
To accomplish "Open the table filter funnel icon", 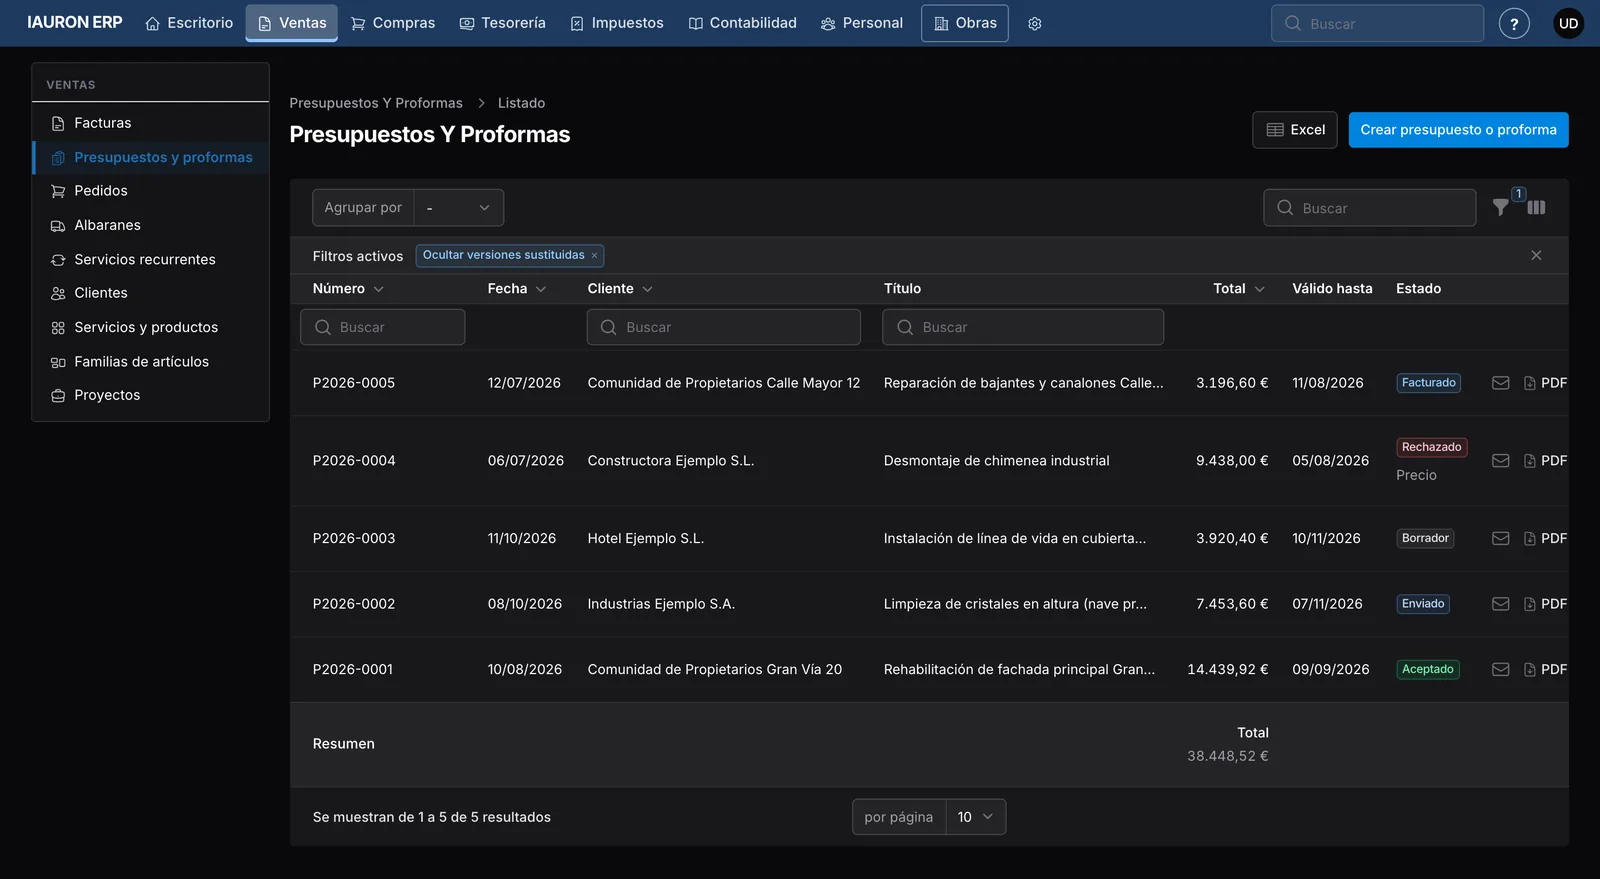I will [1501, 207].
